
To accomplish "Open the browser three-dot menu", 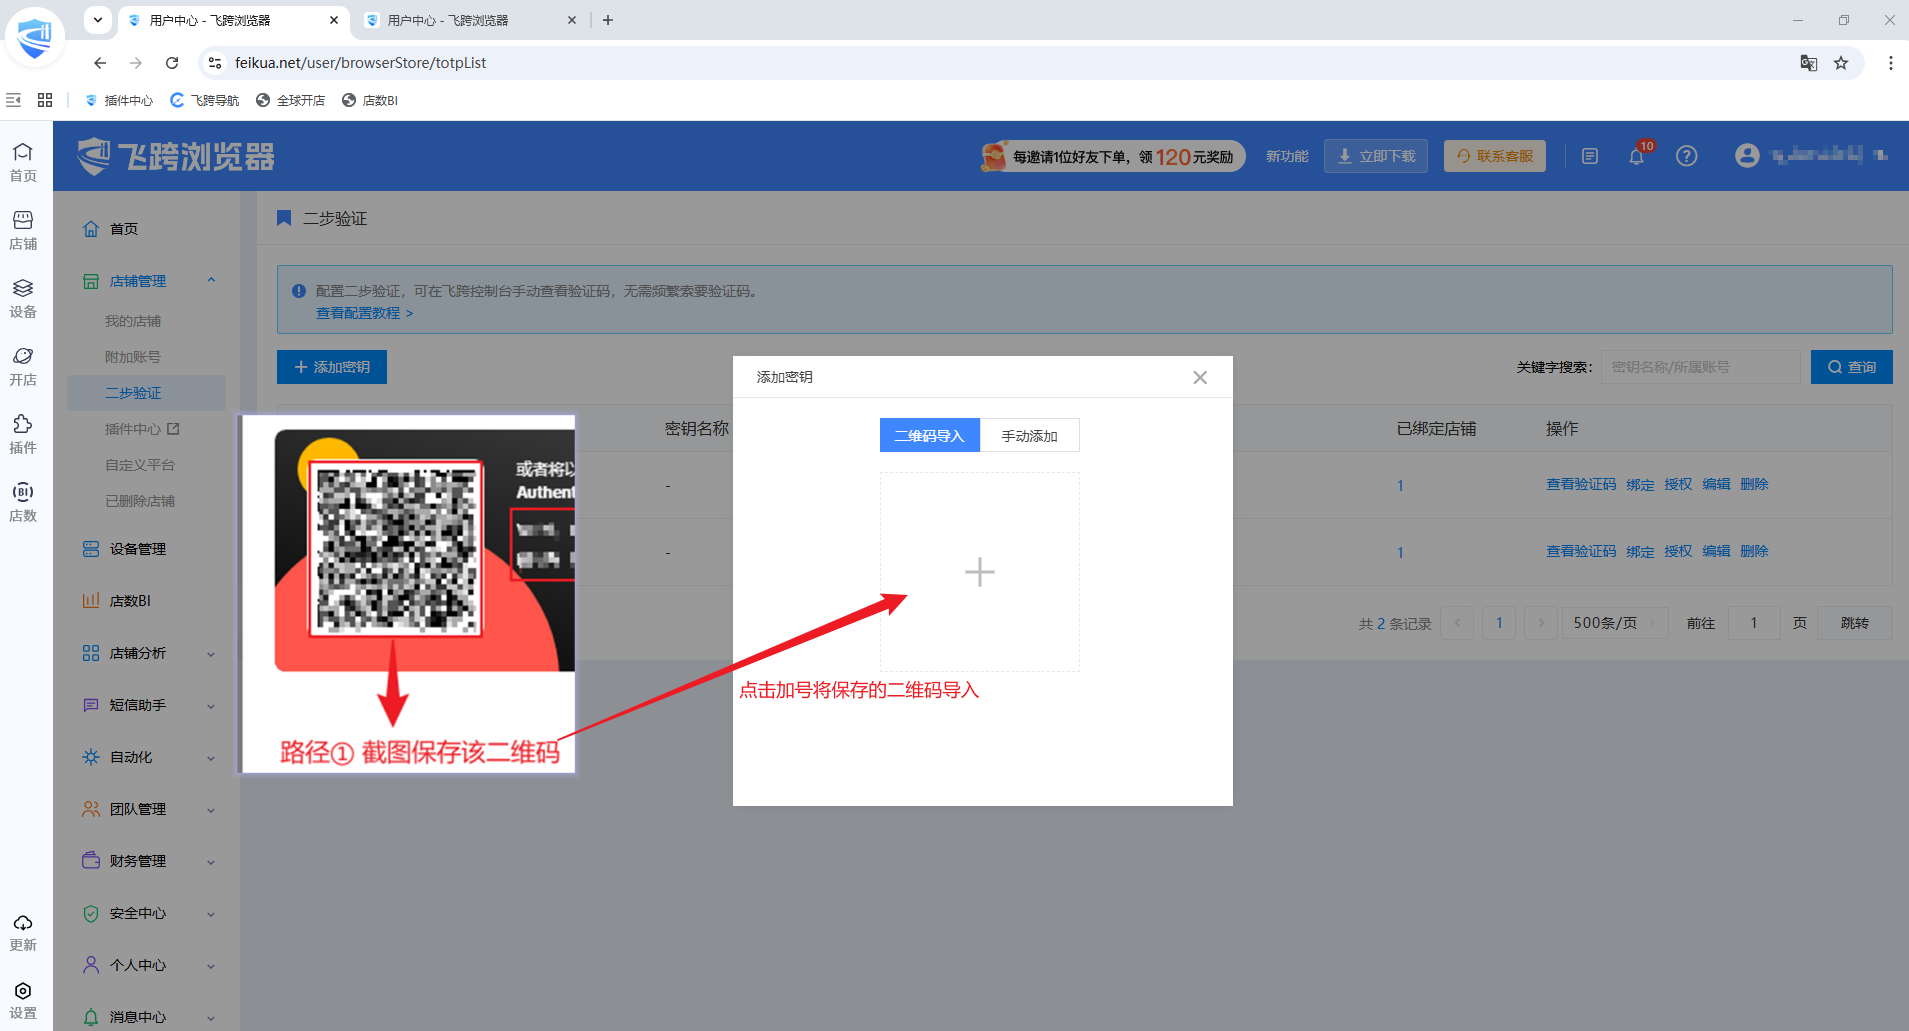I will (x=1890, y=63).
